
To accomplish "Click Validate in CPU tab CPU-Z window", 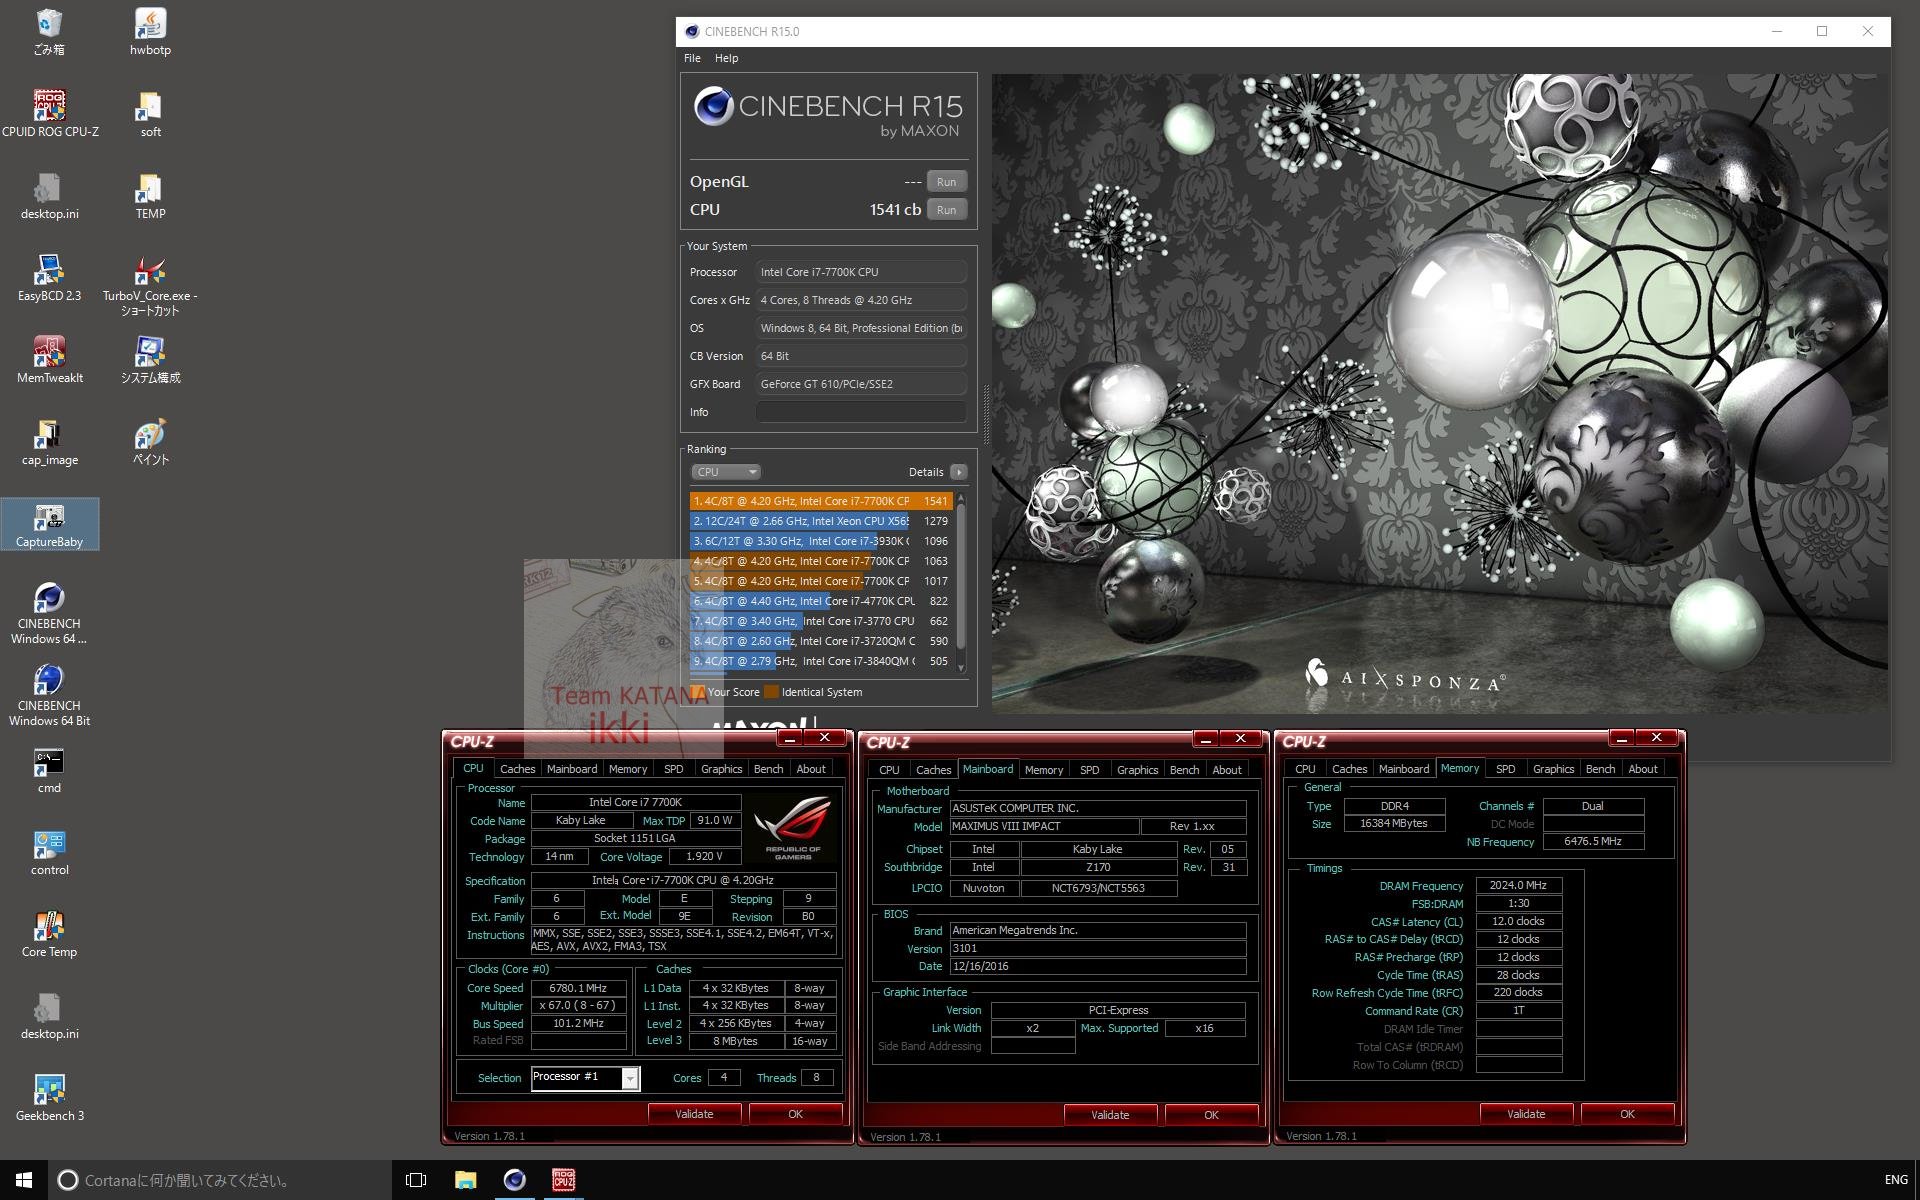I will click(694, 1114).
